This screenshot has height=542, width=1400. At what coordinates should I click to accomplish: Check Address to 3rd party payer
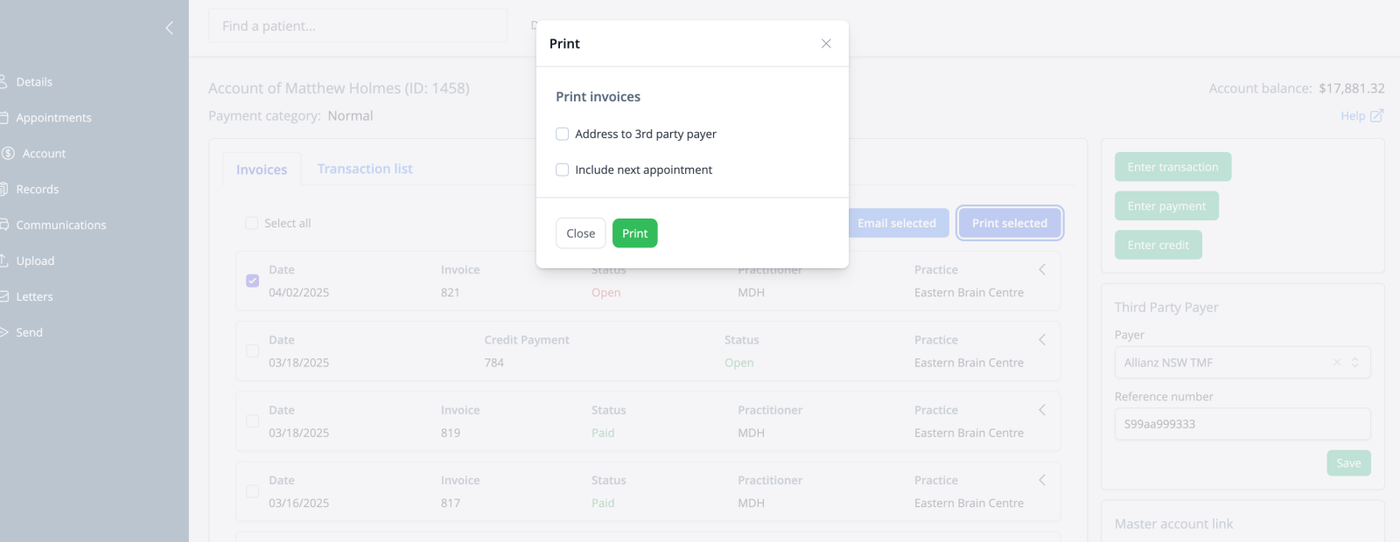[562, 134]
